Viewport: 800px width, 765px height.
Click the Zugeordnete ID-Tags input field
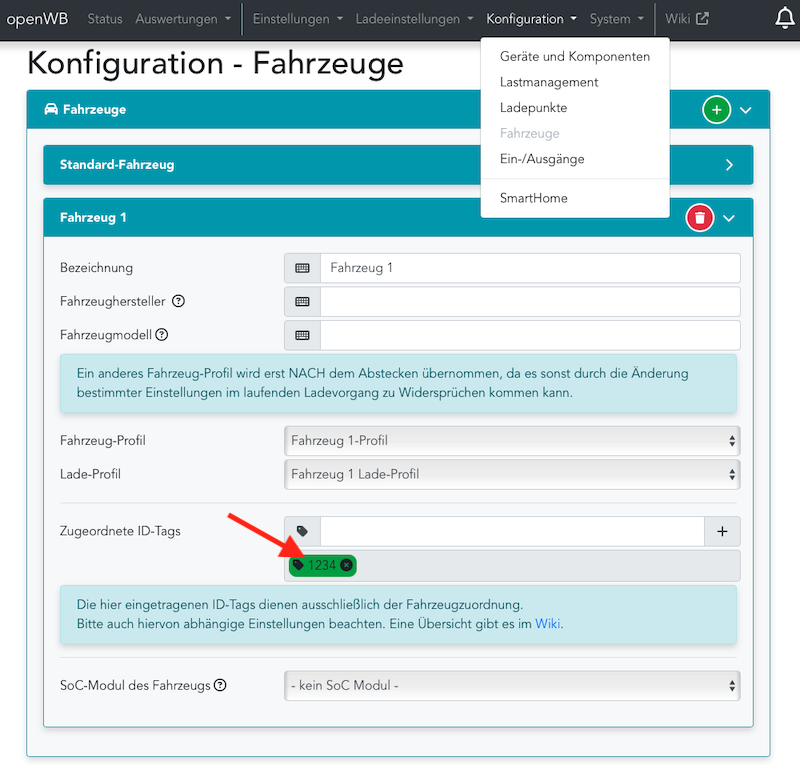[x=511, y=532]
